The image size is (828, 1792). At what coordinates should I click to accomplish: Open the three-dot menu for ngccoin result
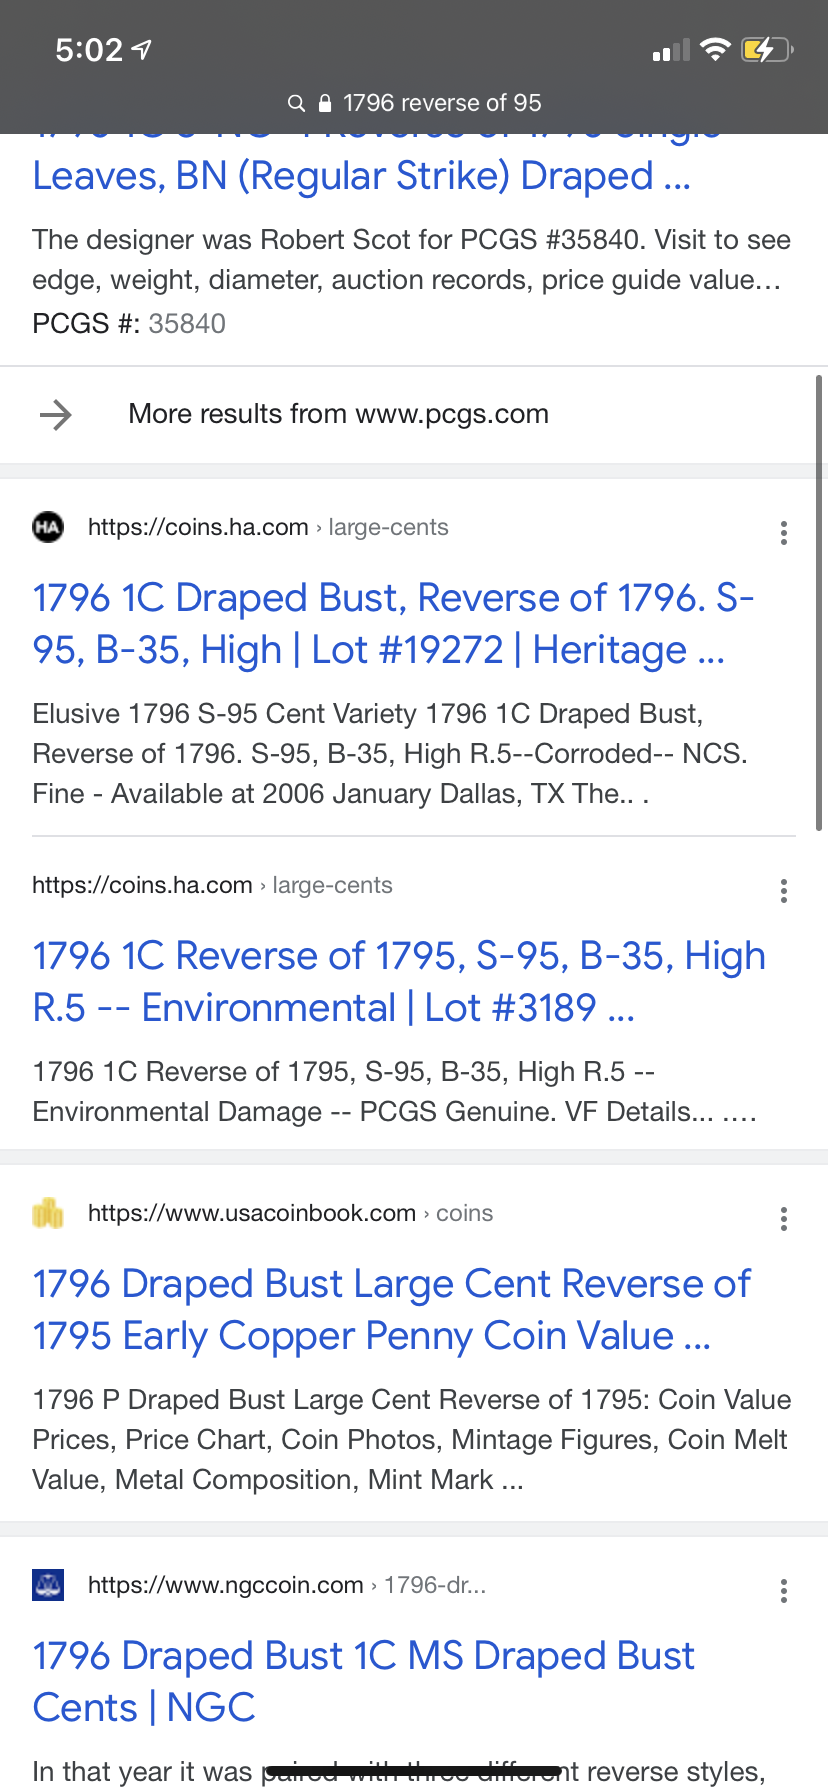point(784,1591)
